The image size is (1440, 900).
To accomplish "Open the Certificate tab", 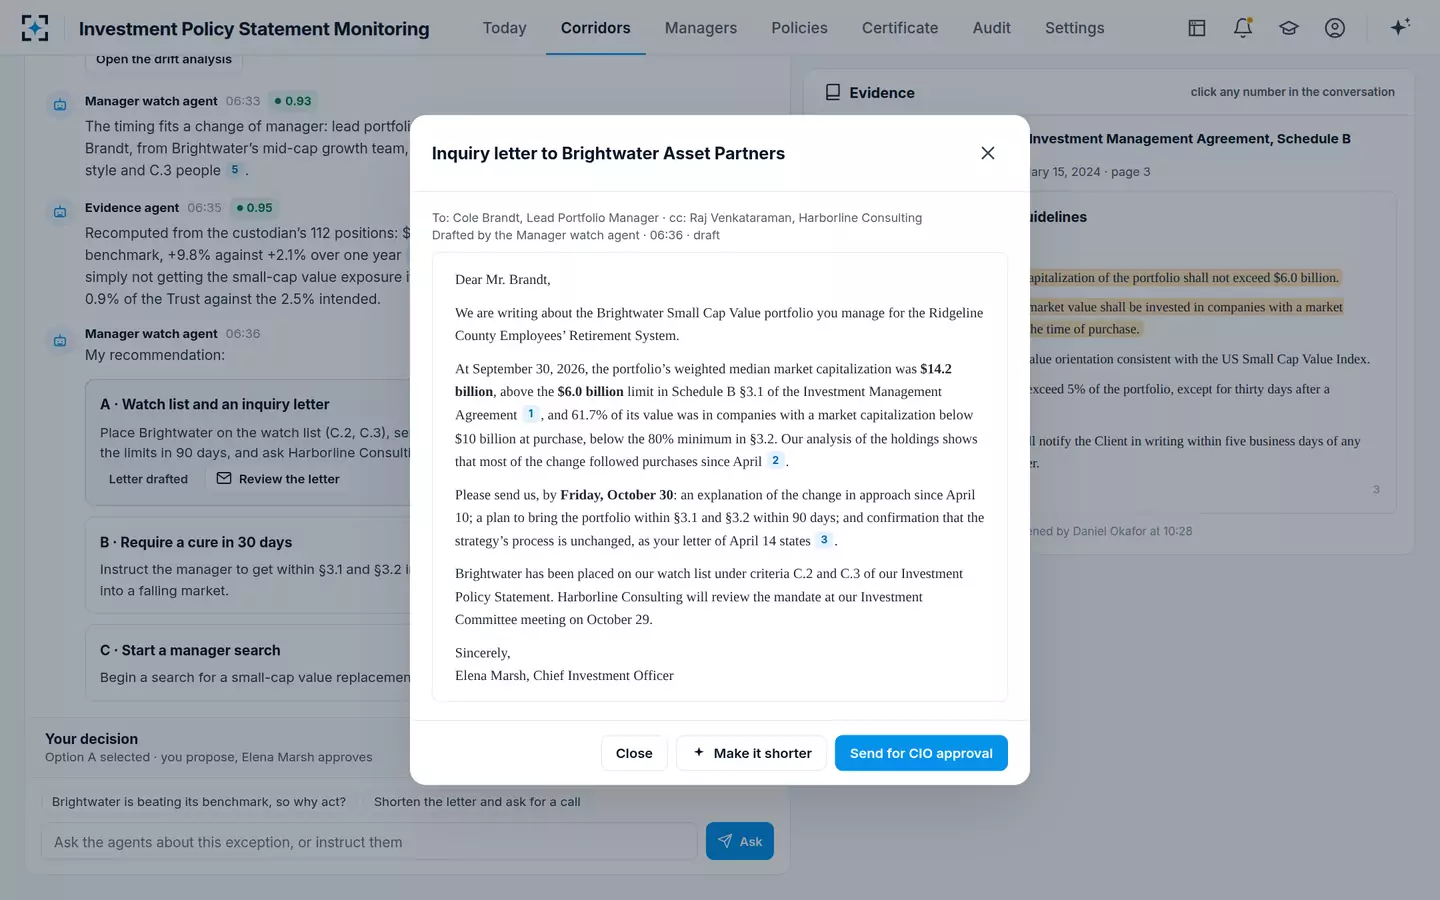I will coord(900,28).
